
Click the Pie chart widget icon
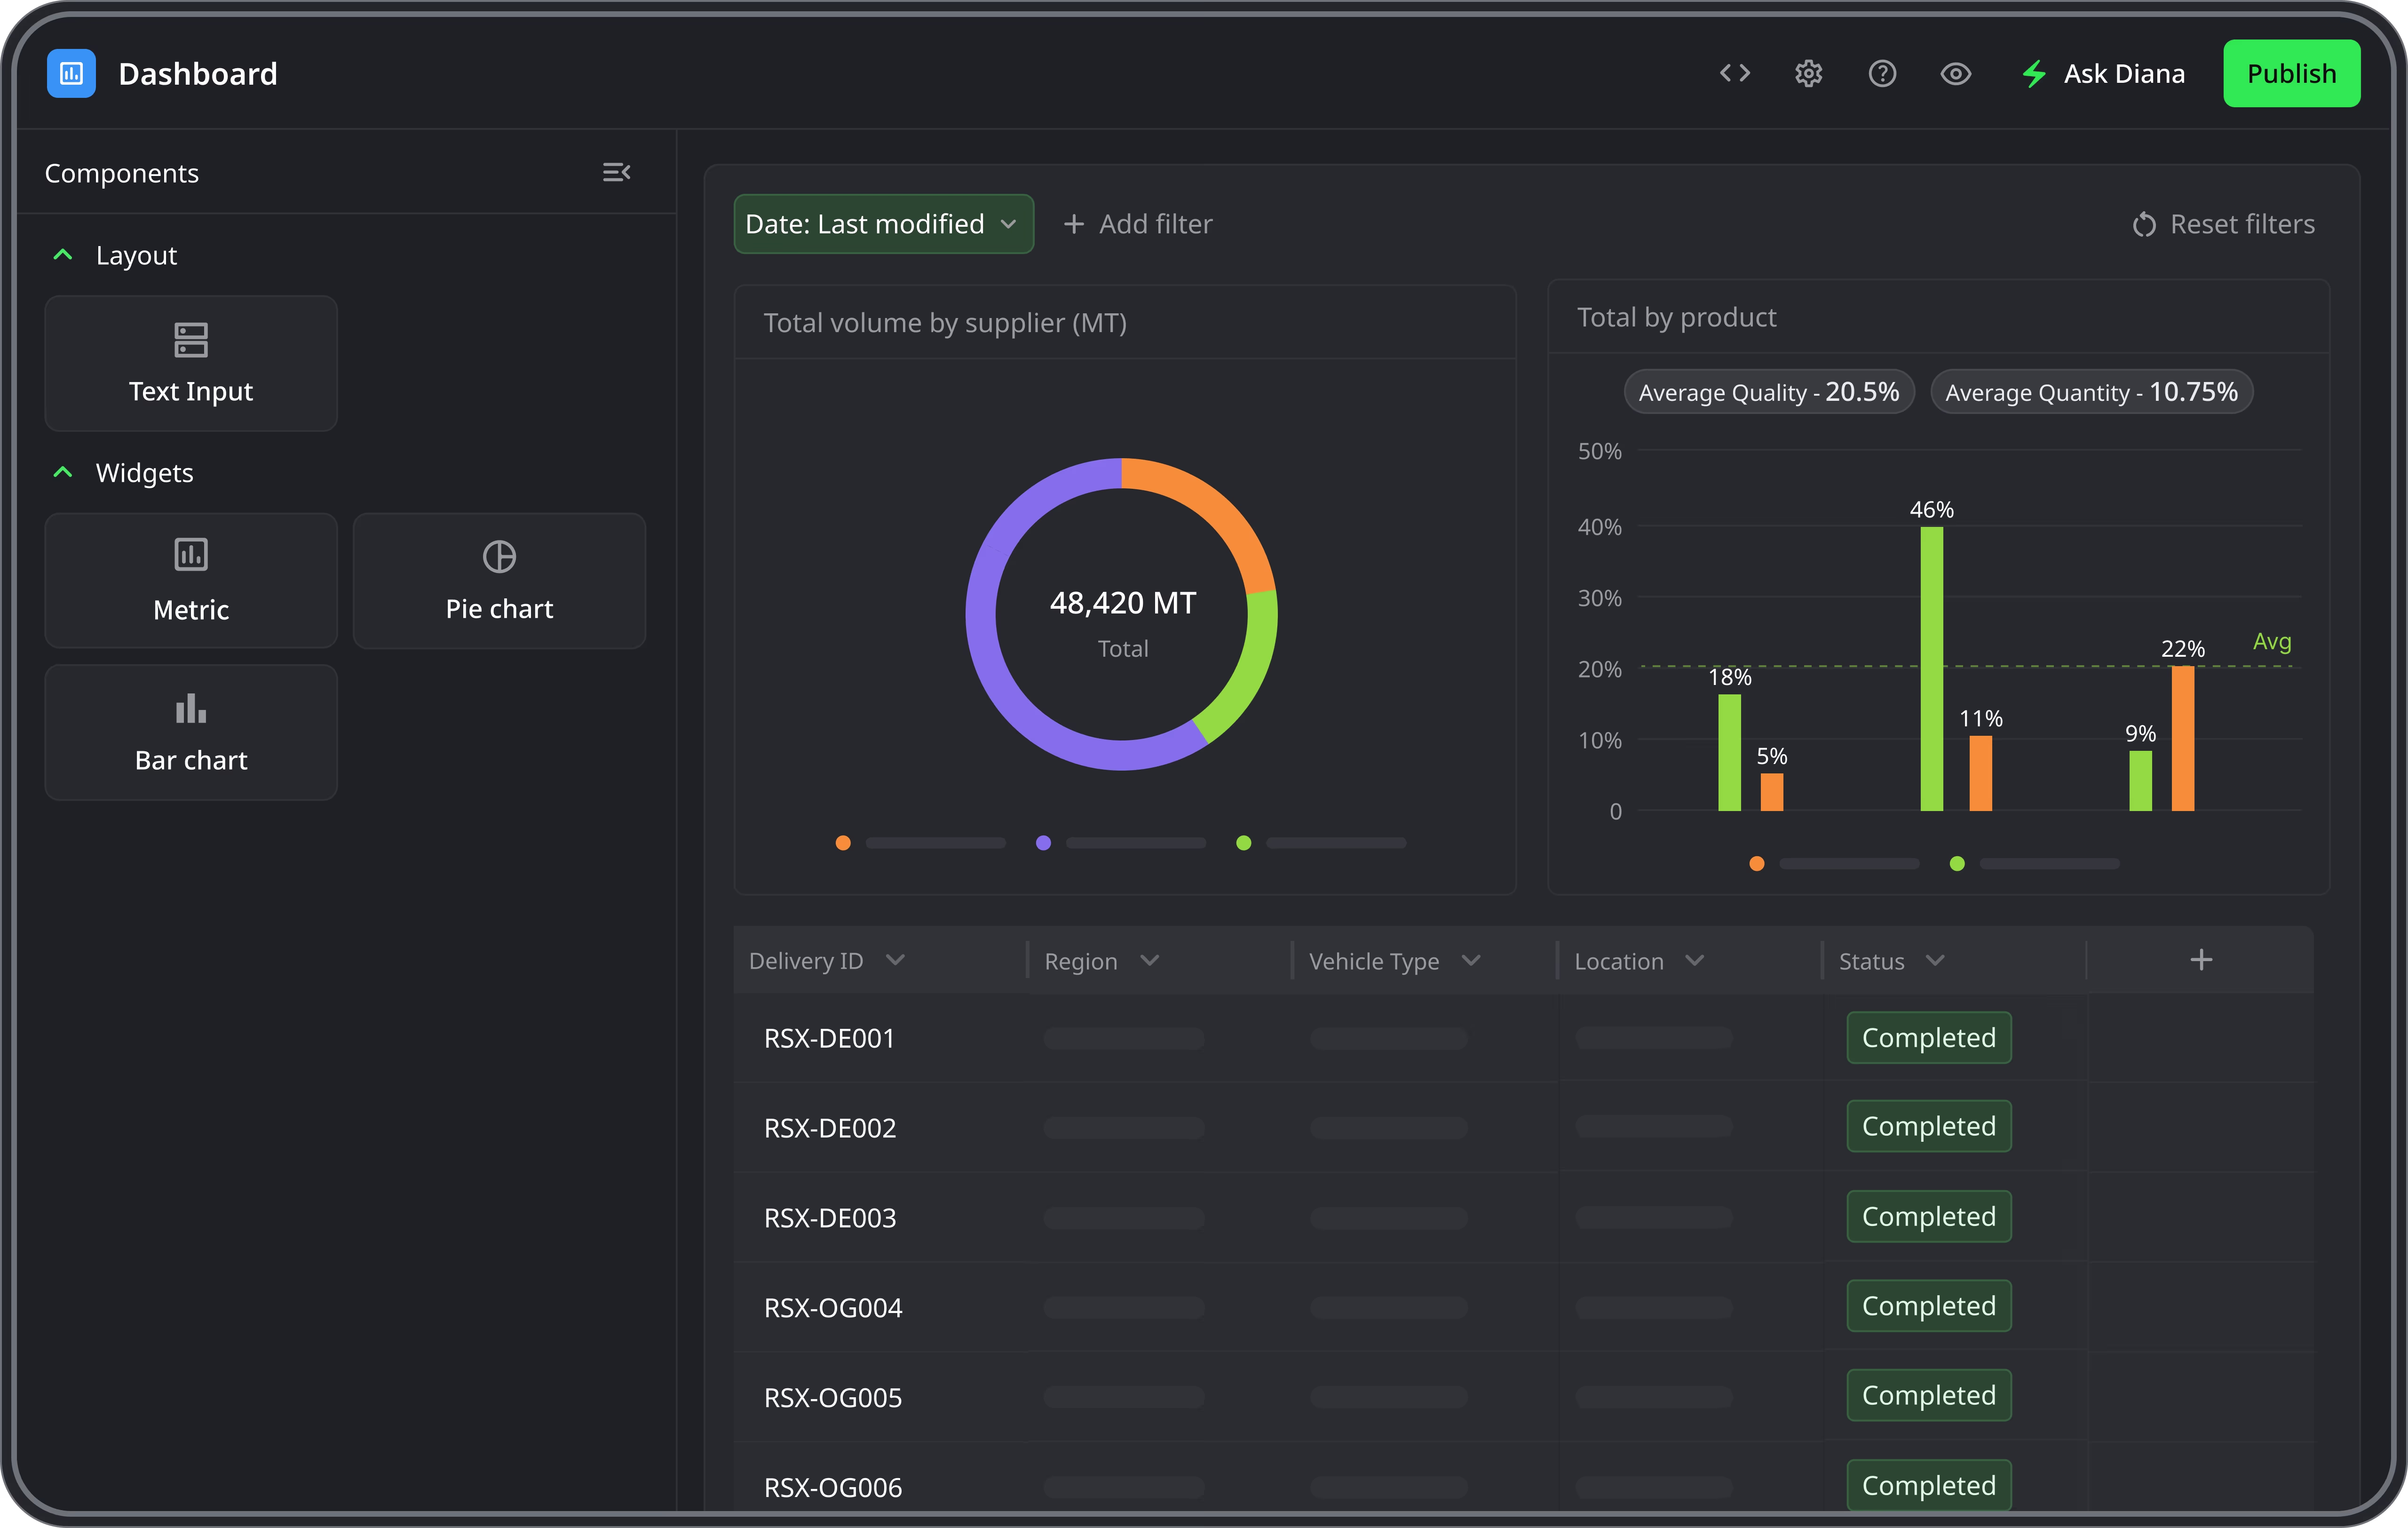[x=499, y=556]
